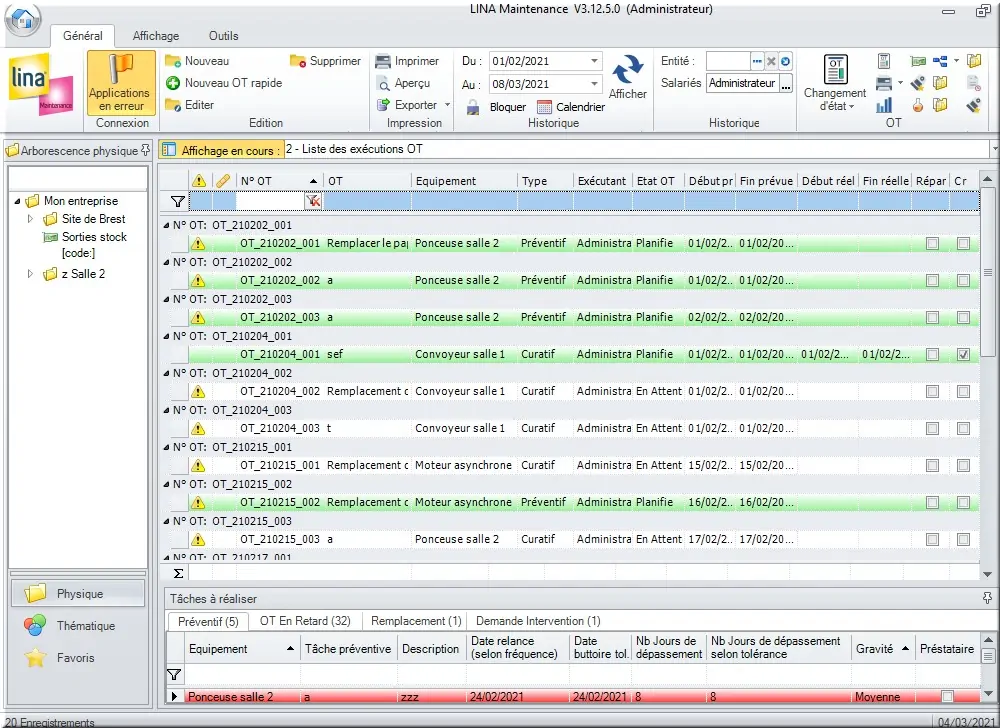1000x728 pixels.
Task: Click flask icon in OT group
Action: [x=918, y=105]
